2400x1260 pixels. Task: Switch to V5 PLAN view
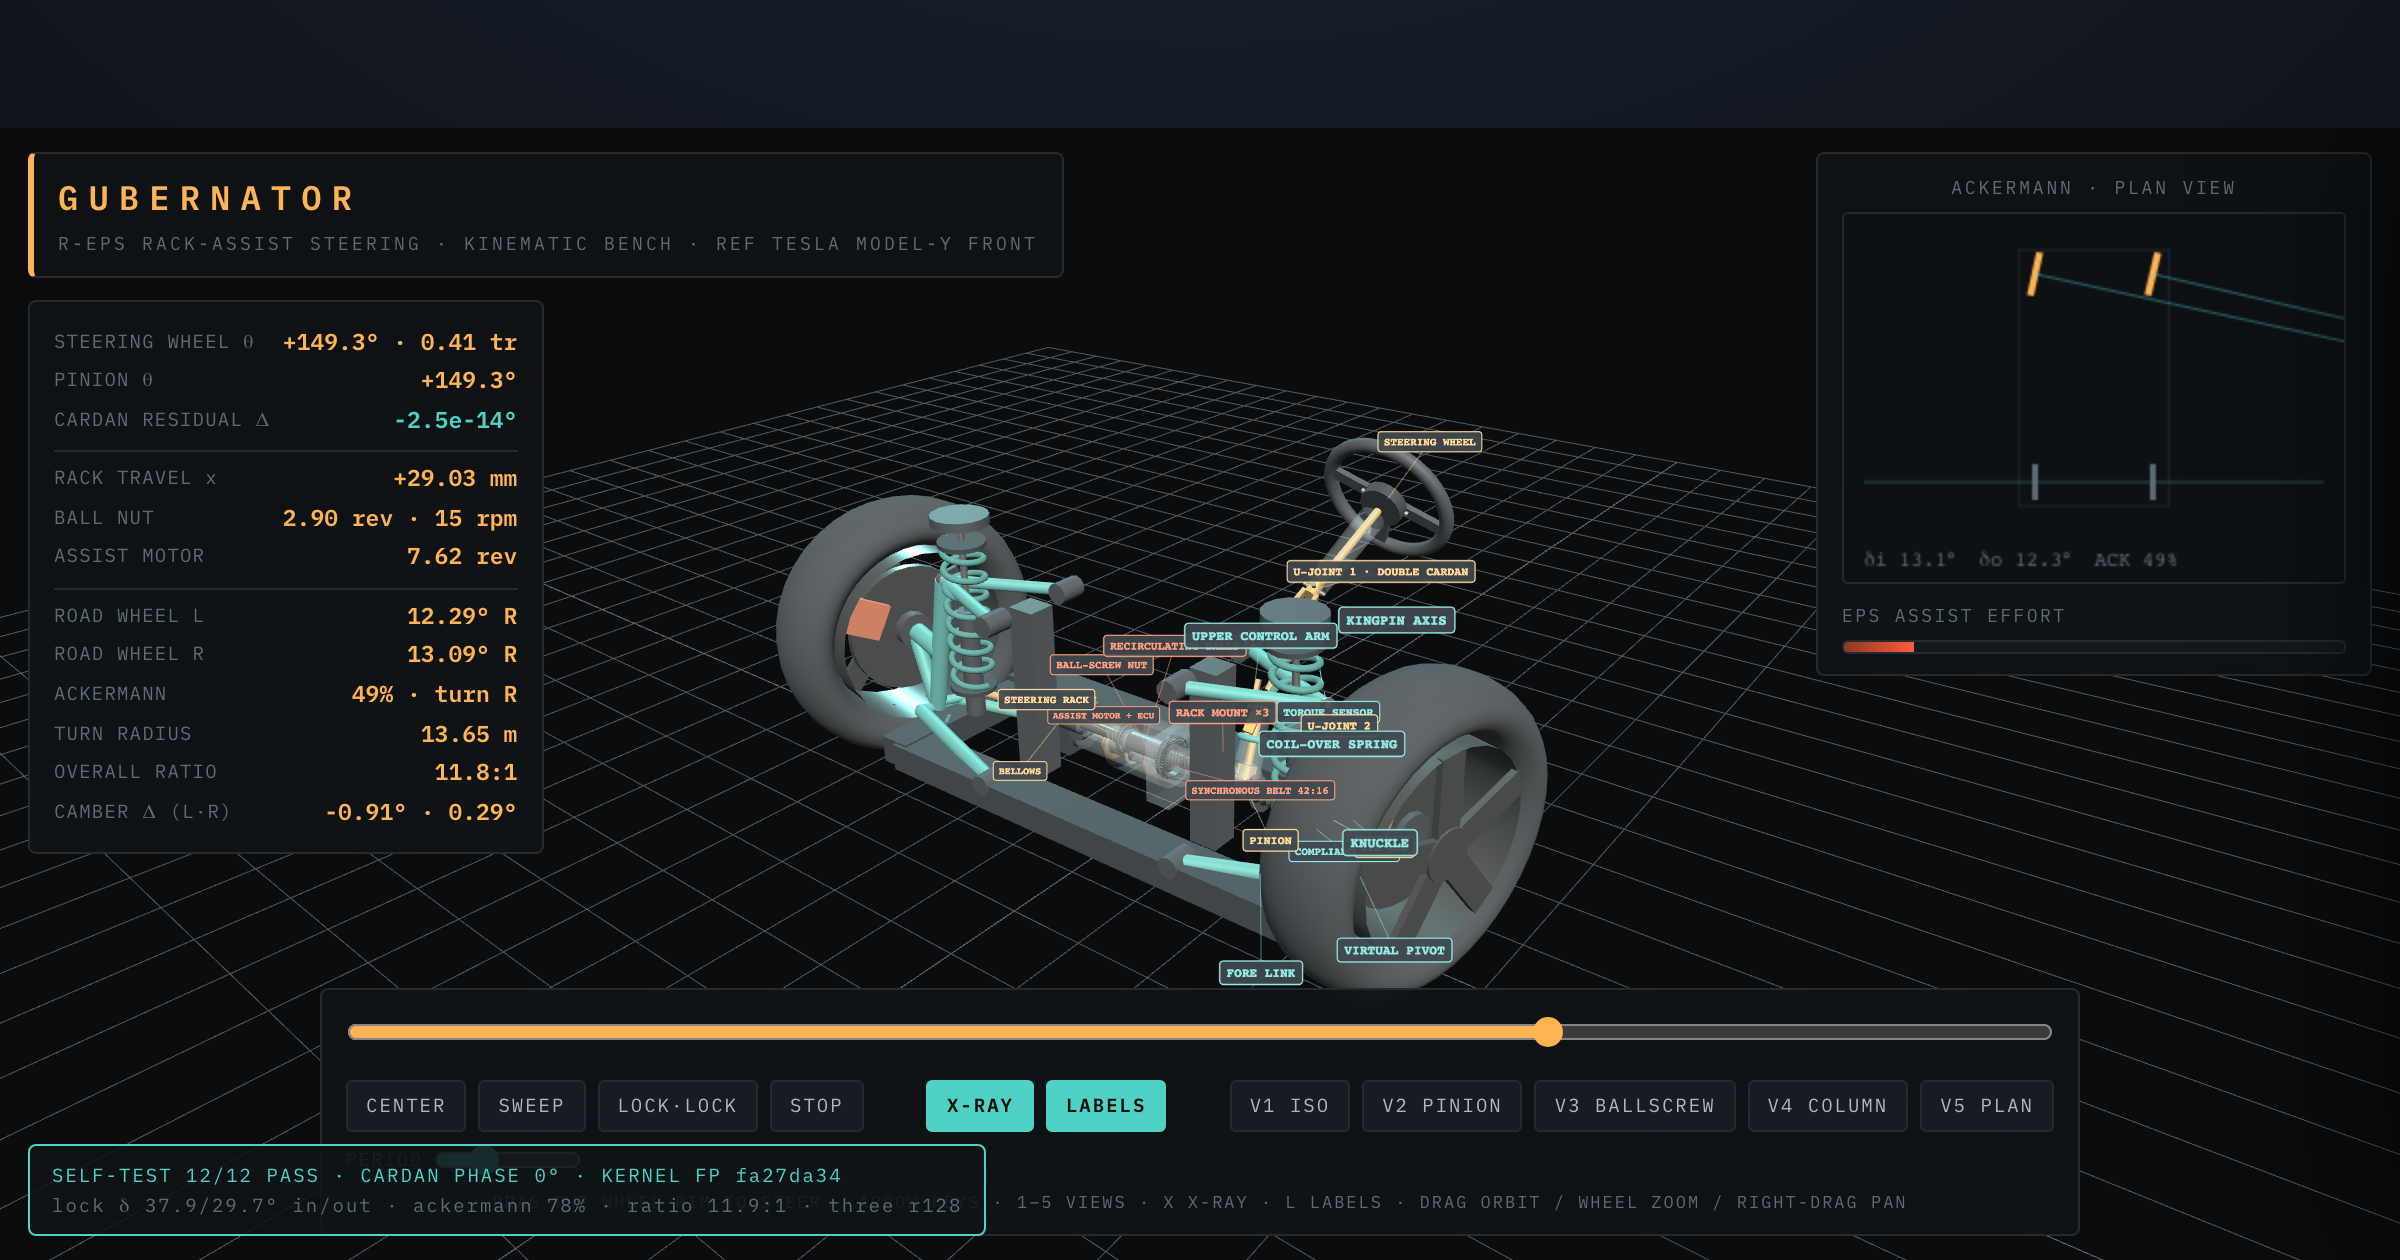(1986, 1106)
